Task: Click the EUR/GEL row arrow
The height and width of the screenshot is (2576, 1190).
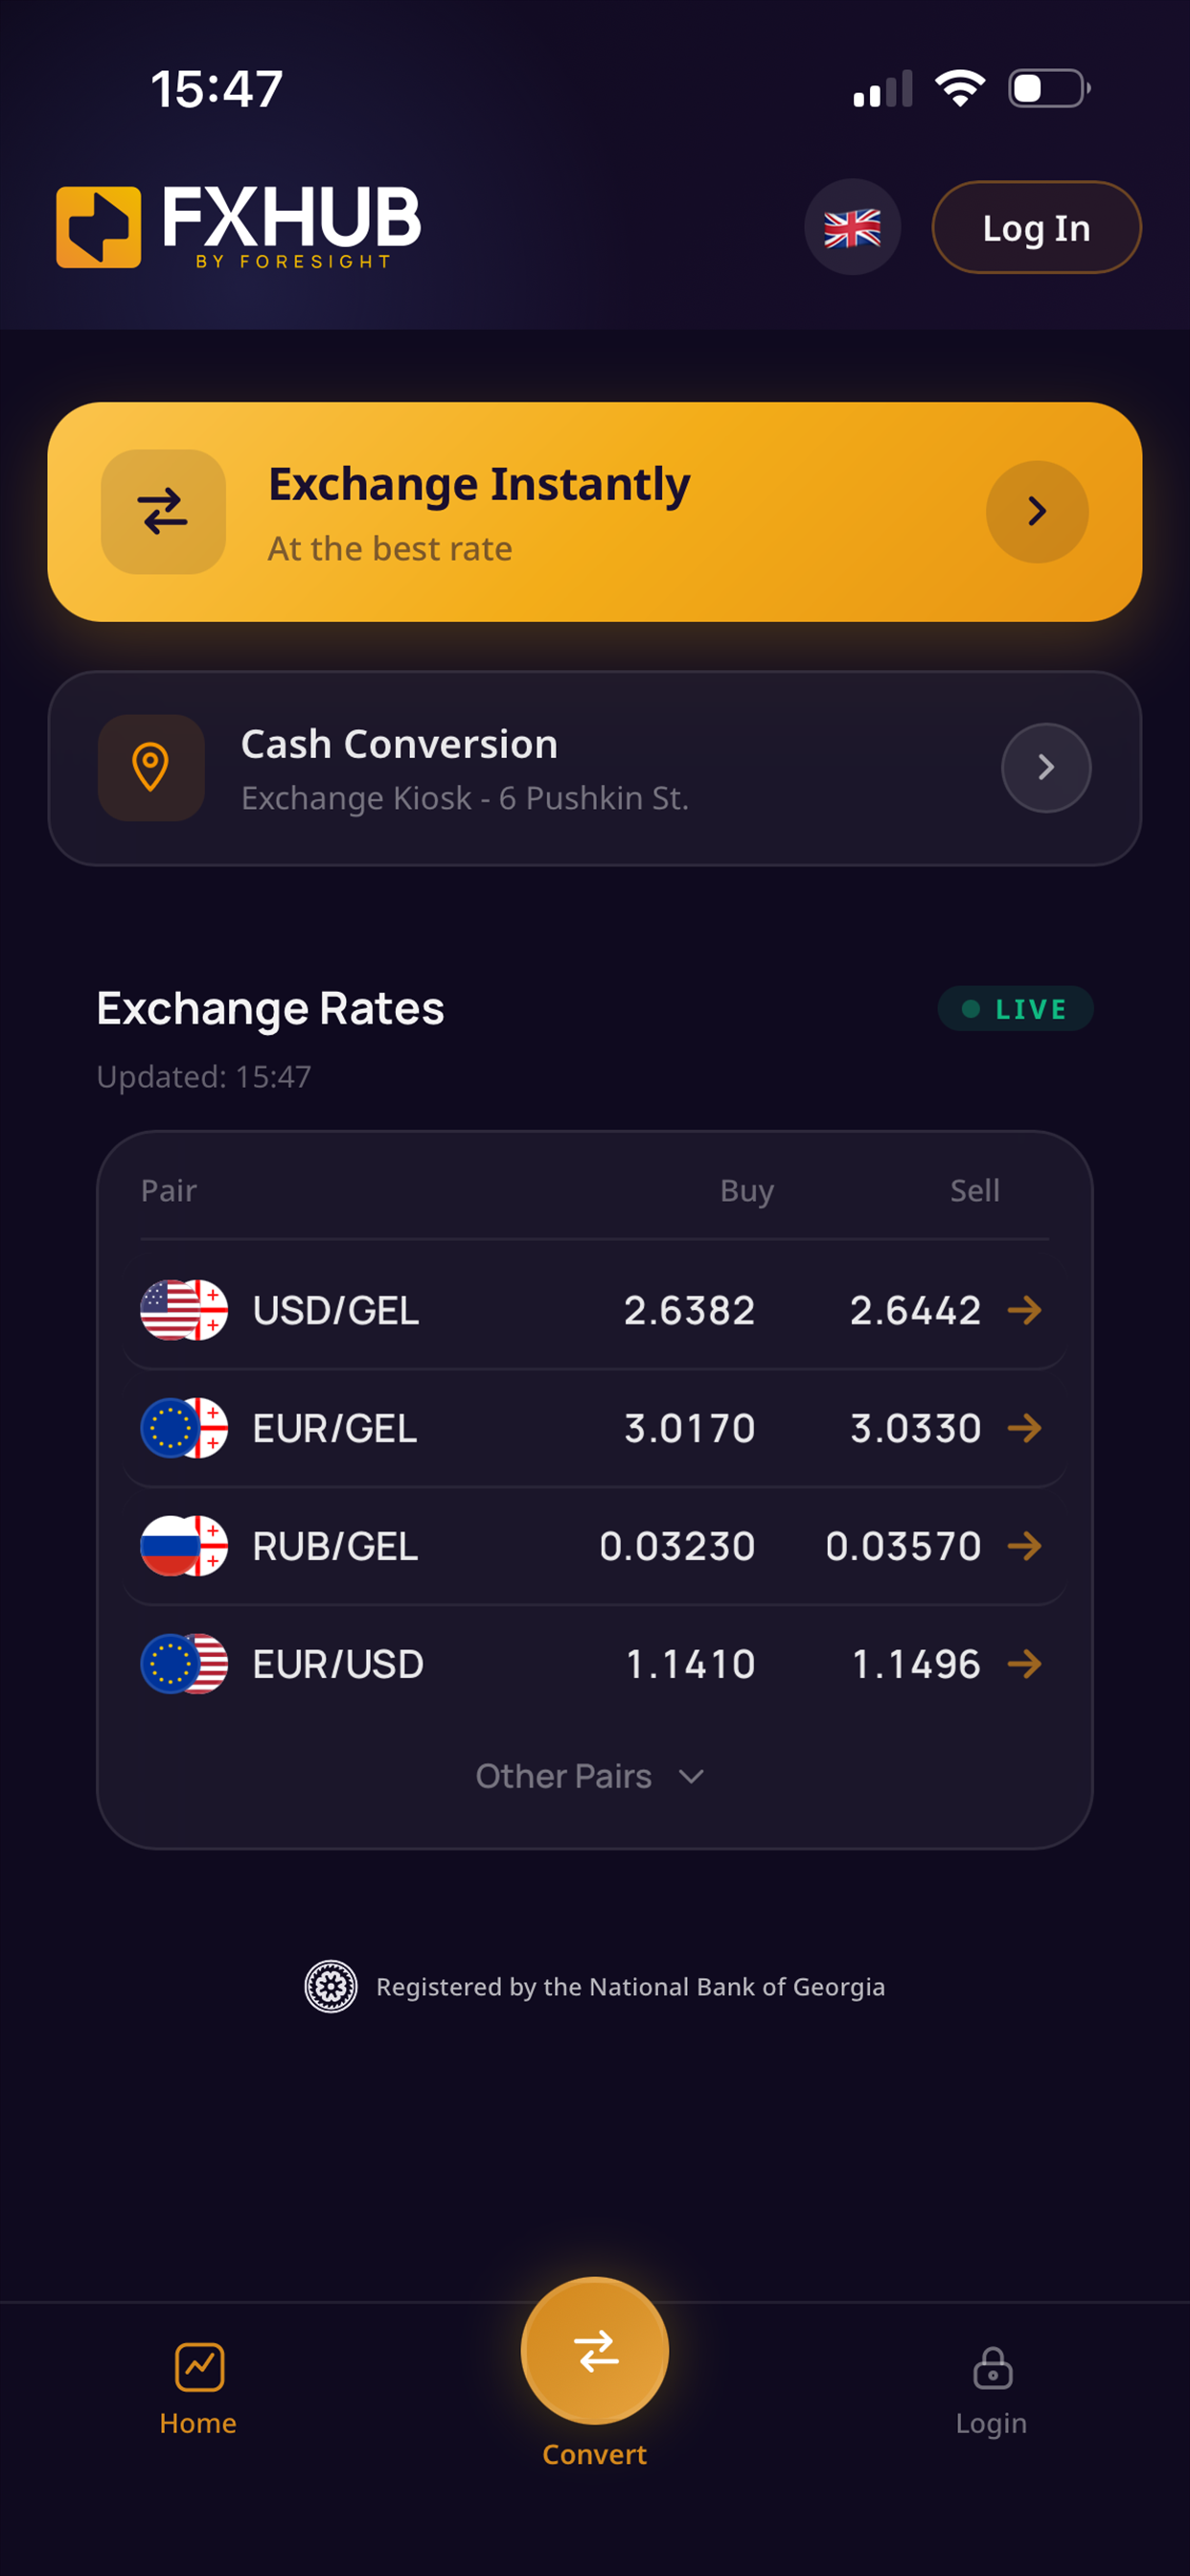Action: pyautogui.click(x=1025, y=1428)
